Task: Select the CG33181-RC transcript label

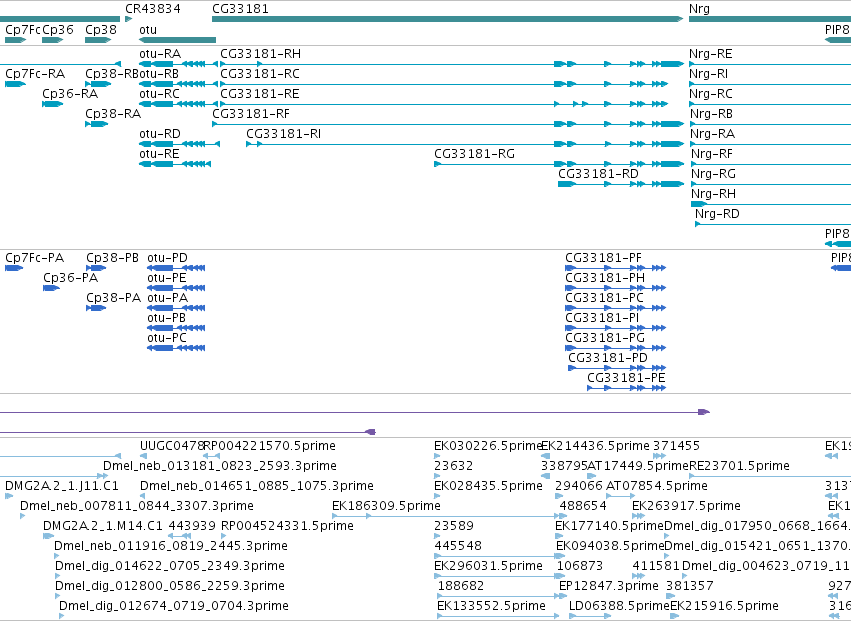Action: [x=260, y=74]
